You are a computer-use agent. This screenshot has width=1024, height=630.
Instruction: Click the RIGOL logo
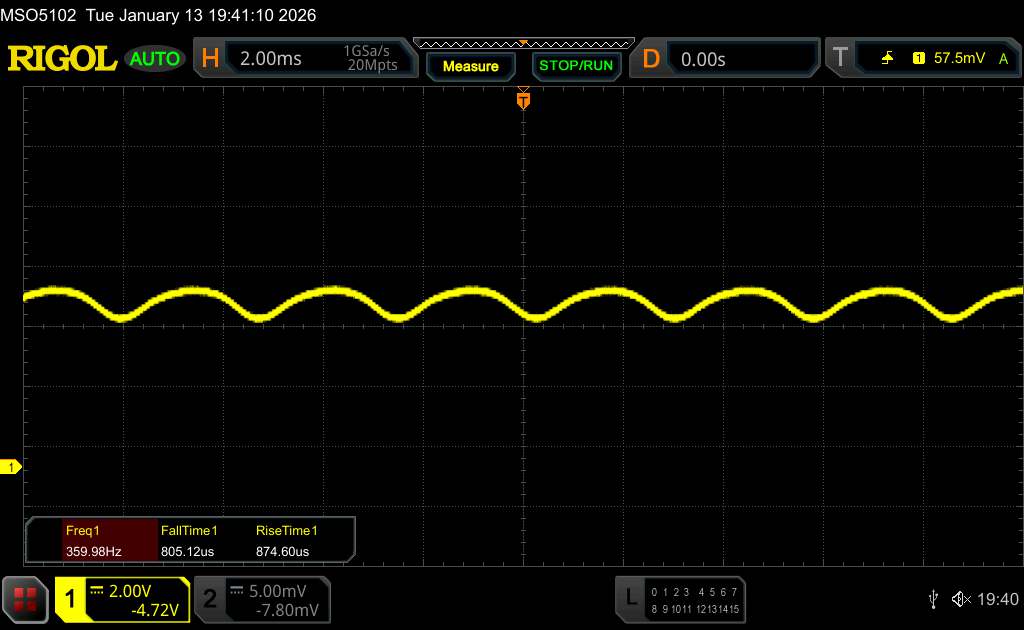(62, 59)
